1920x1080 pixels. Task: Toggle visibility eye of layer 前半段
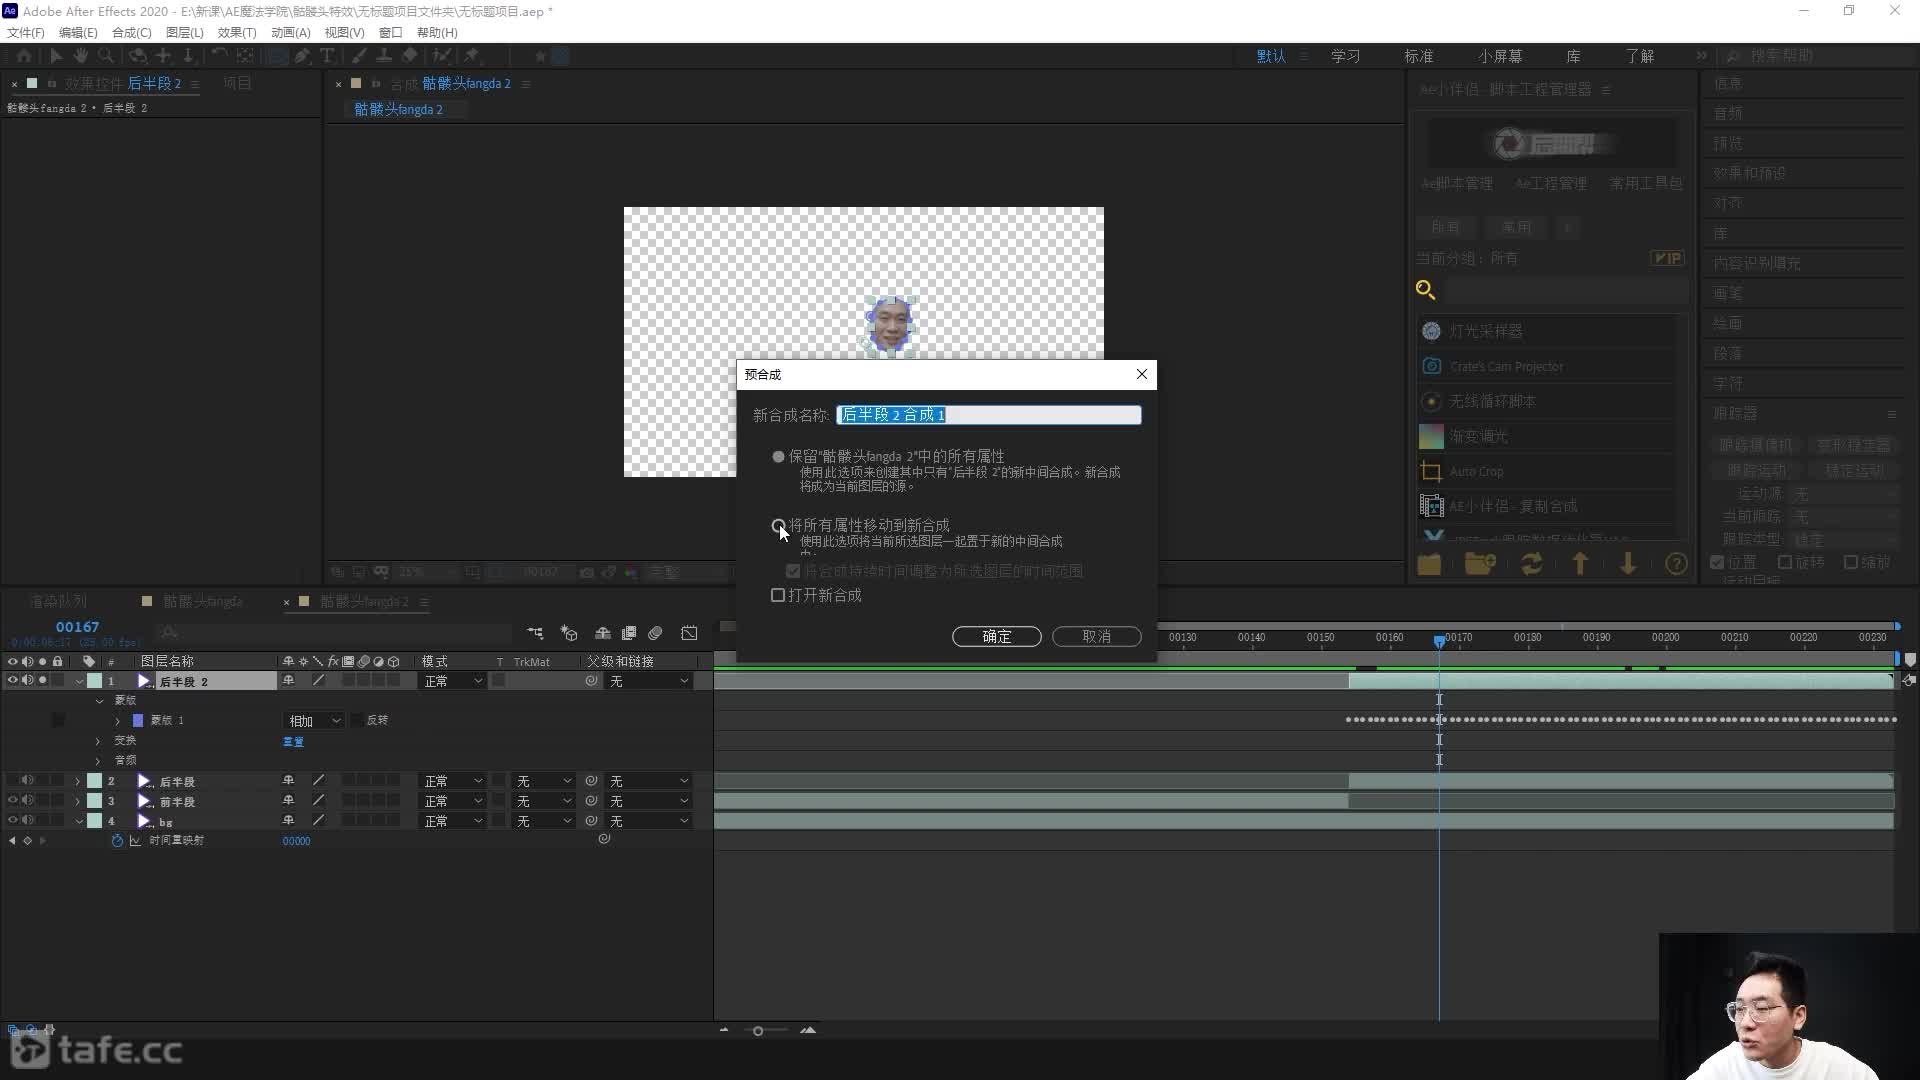tap(13, 801)
